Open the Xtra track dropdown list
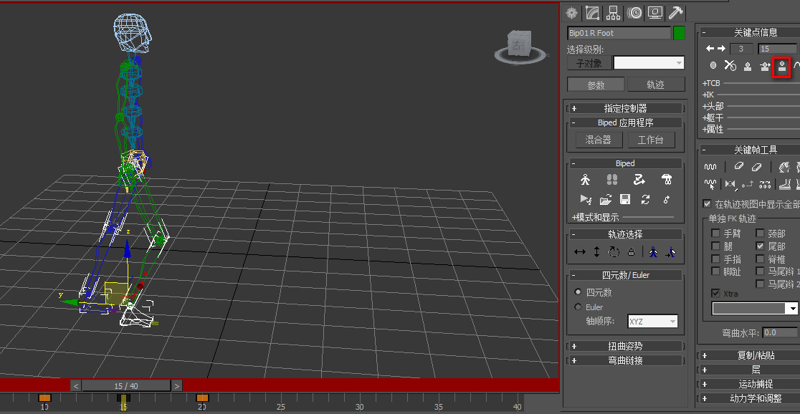This screenshot has height=416, width=802. pyautogui.click(x=755, y=308)
